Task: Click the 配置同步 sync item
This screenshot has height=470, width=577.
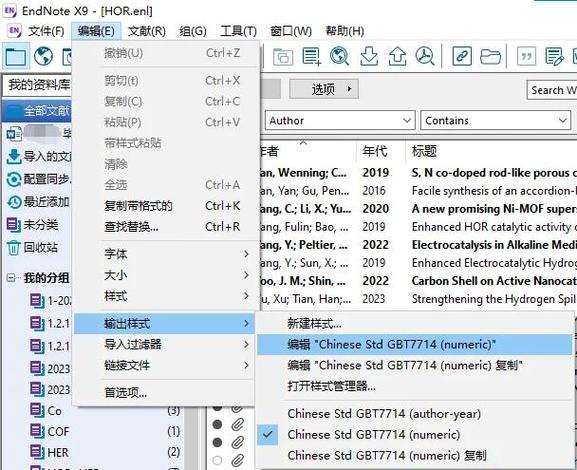Action: click(x=39, y=179)
